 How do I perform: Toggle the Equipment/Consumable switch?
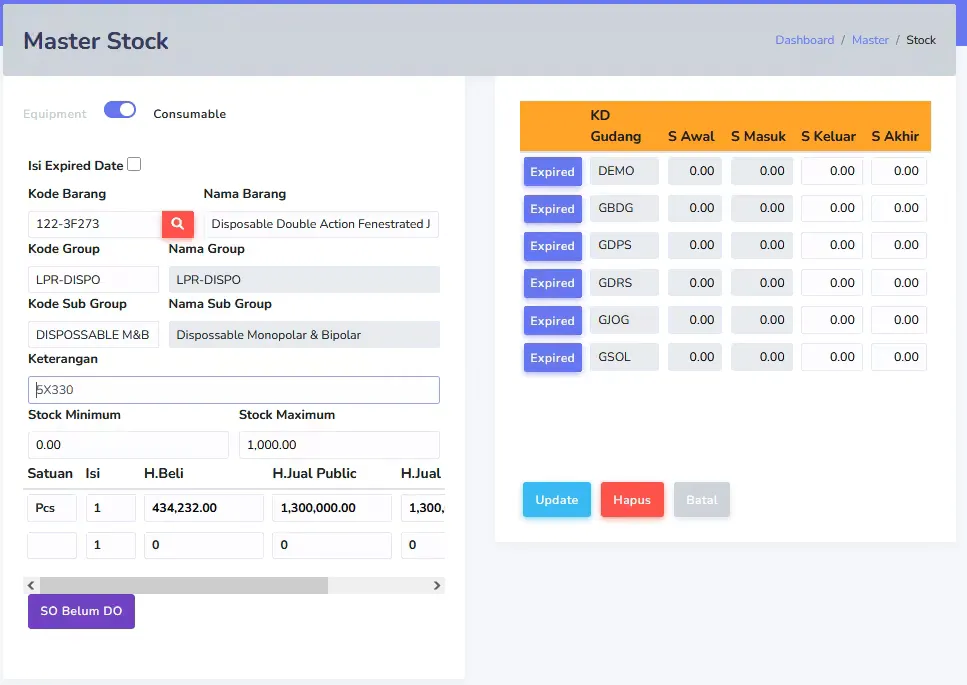pos(120,110)
